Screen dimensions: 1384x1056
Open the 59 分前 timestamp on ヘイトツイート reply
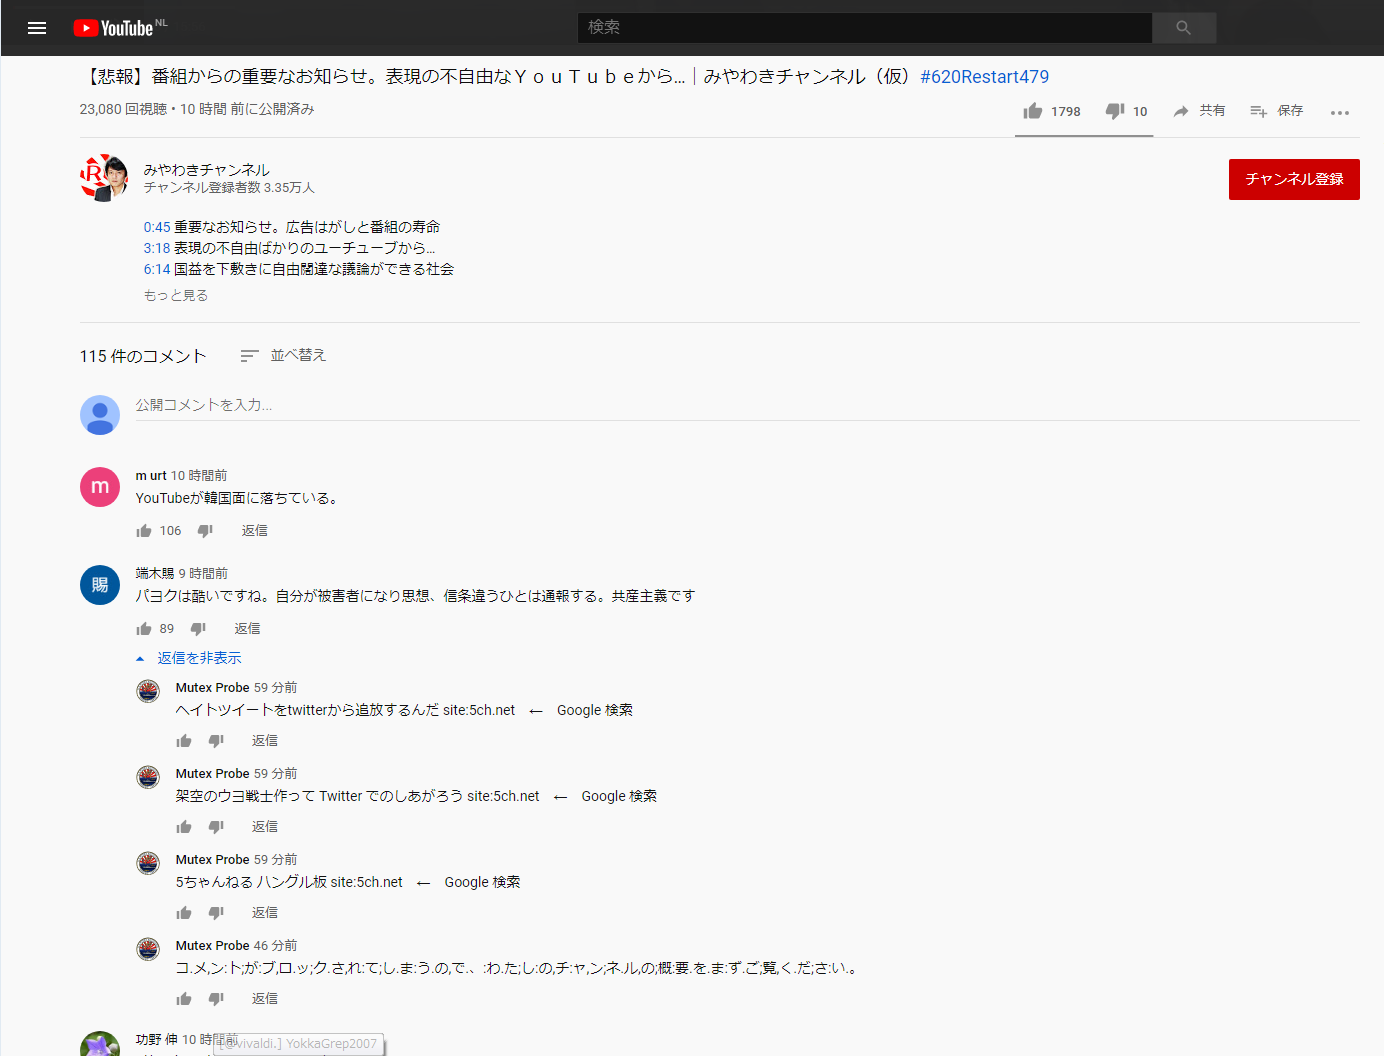276,688
